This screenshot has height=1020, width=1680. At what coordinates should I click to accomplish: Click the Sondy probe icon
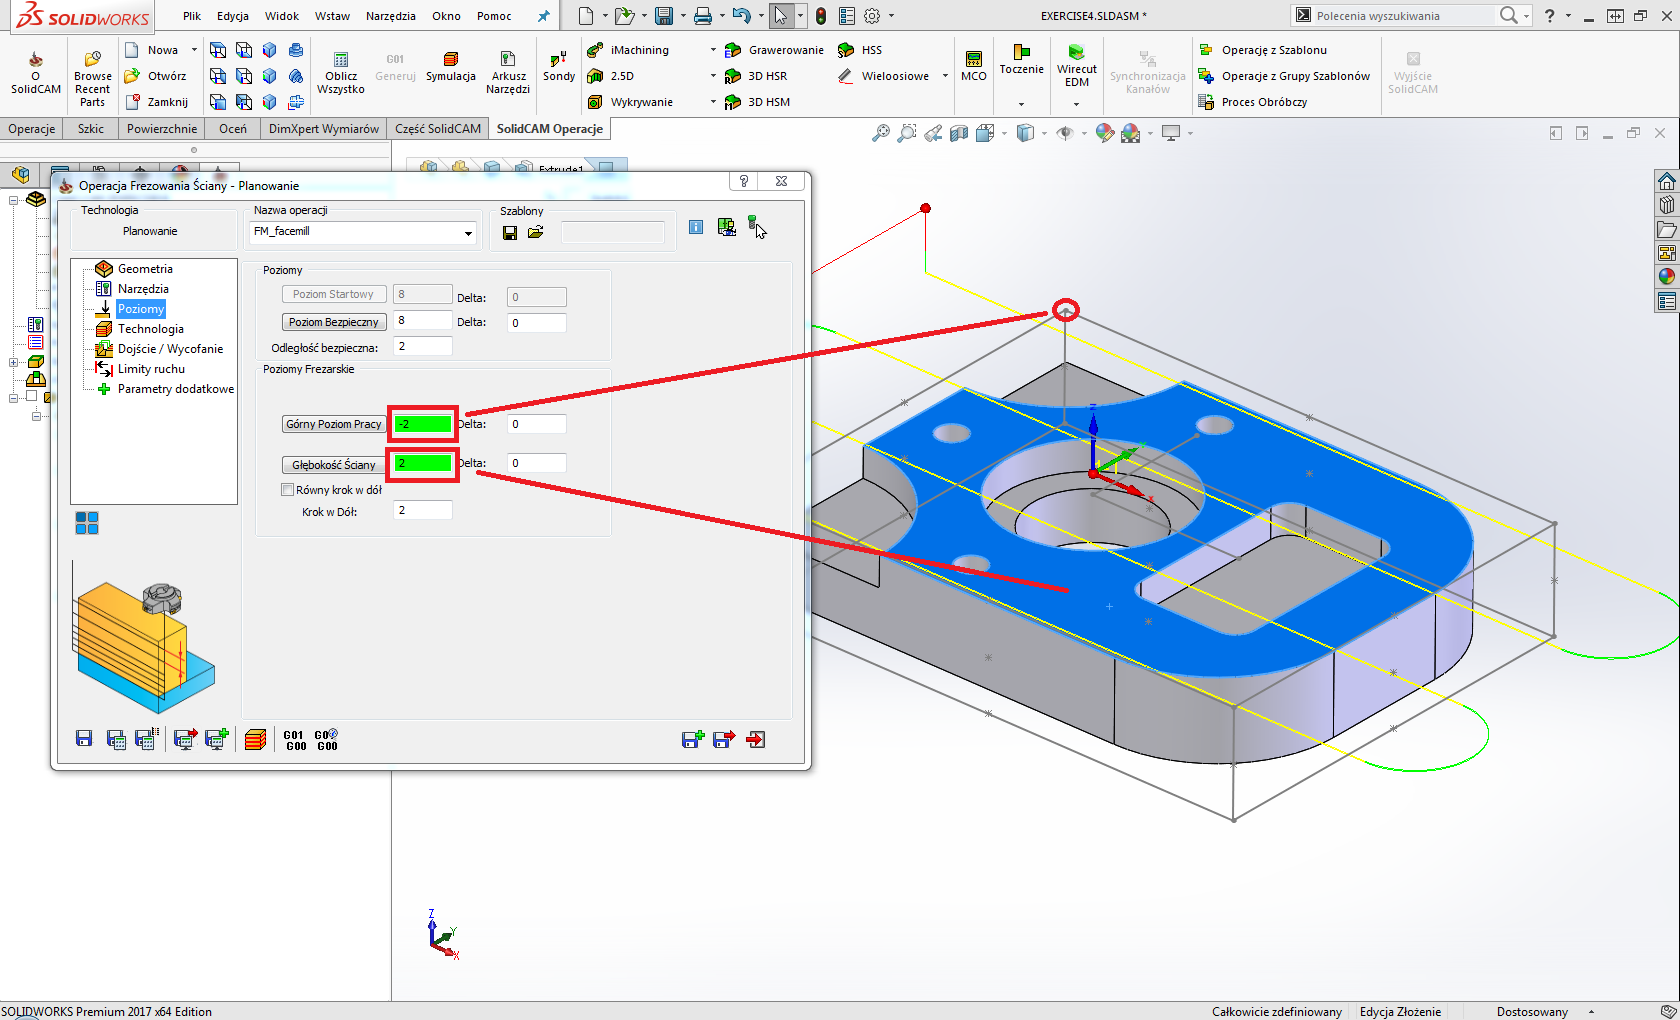557,65
